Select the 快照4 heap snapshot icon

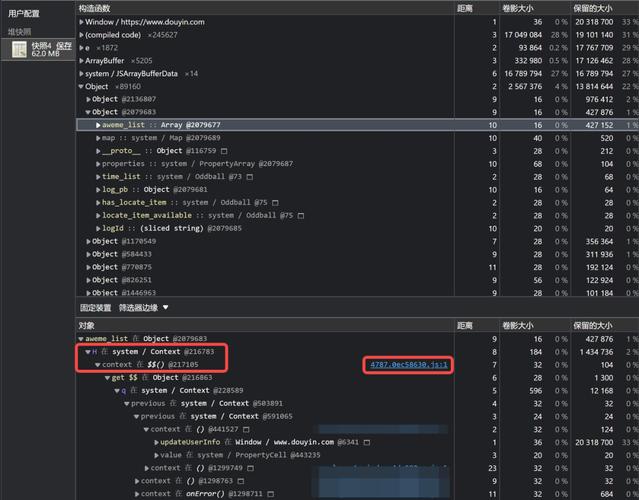(19, 49)
